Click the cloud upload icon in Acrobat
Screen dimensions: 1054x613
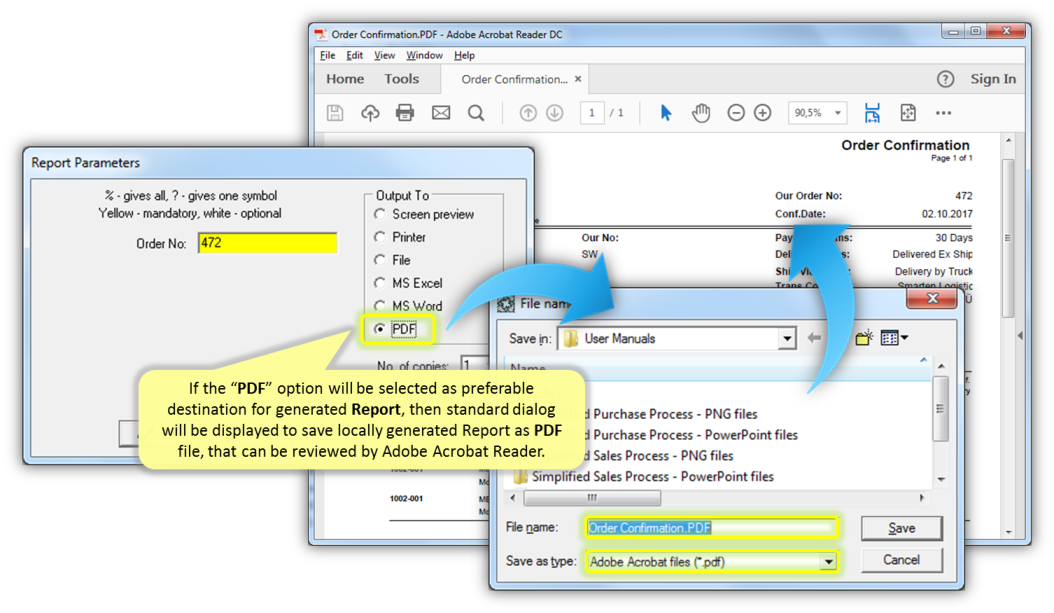[370, 113]
